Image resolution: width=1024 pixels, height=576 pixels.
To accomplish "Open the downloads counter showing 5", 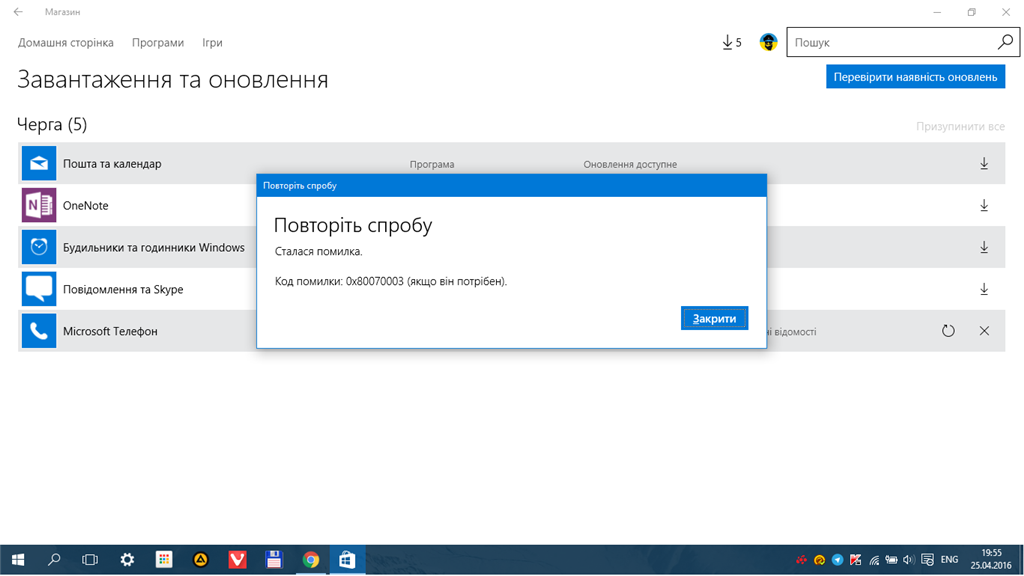I will (x=732, y=43).
